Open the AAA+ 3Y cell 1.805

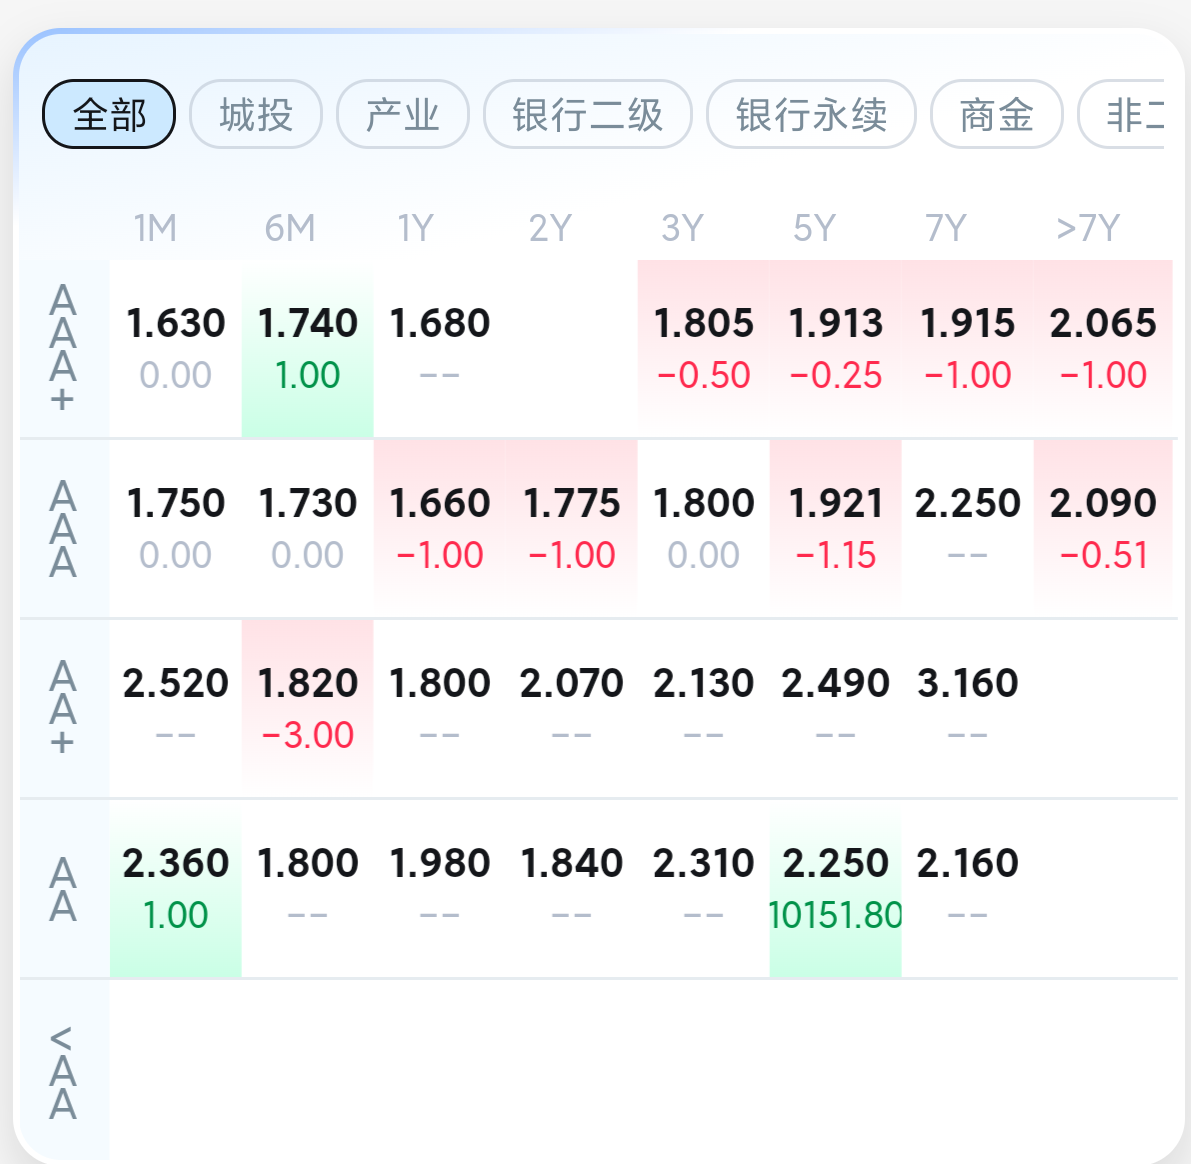(x=703, y=349)
